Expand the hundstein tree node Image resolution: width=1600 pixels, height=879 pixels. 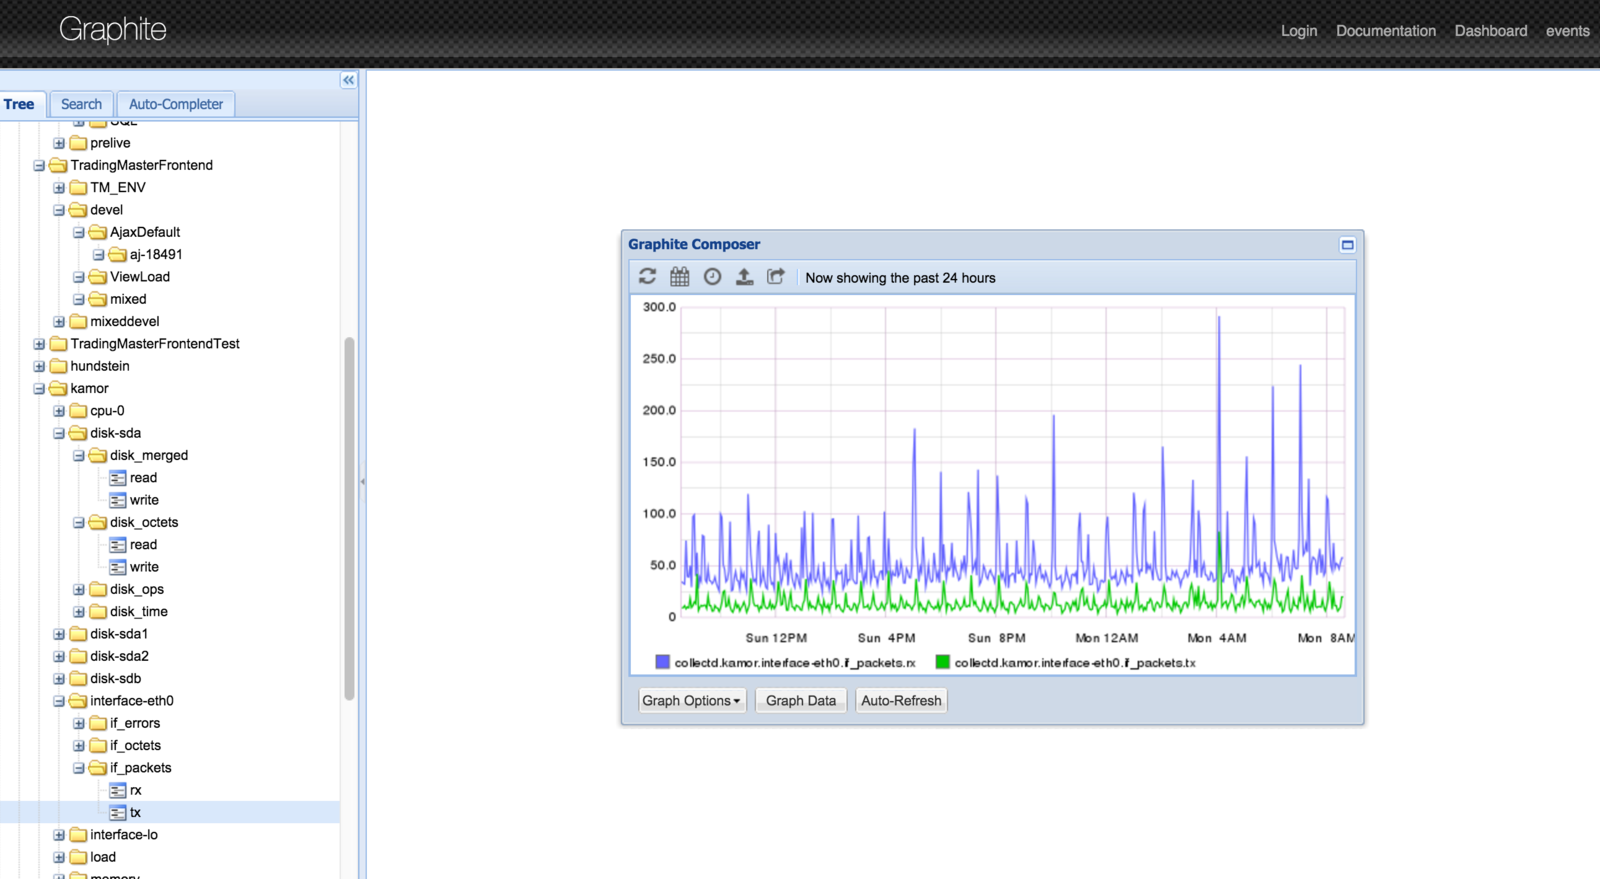click(39, 366)
